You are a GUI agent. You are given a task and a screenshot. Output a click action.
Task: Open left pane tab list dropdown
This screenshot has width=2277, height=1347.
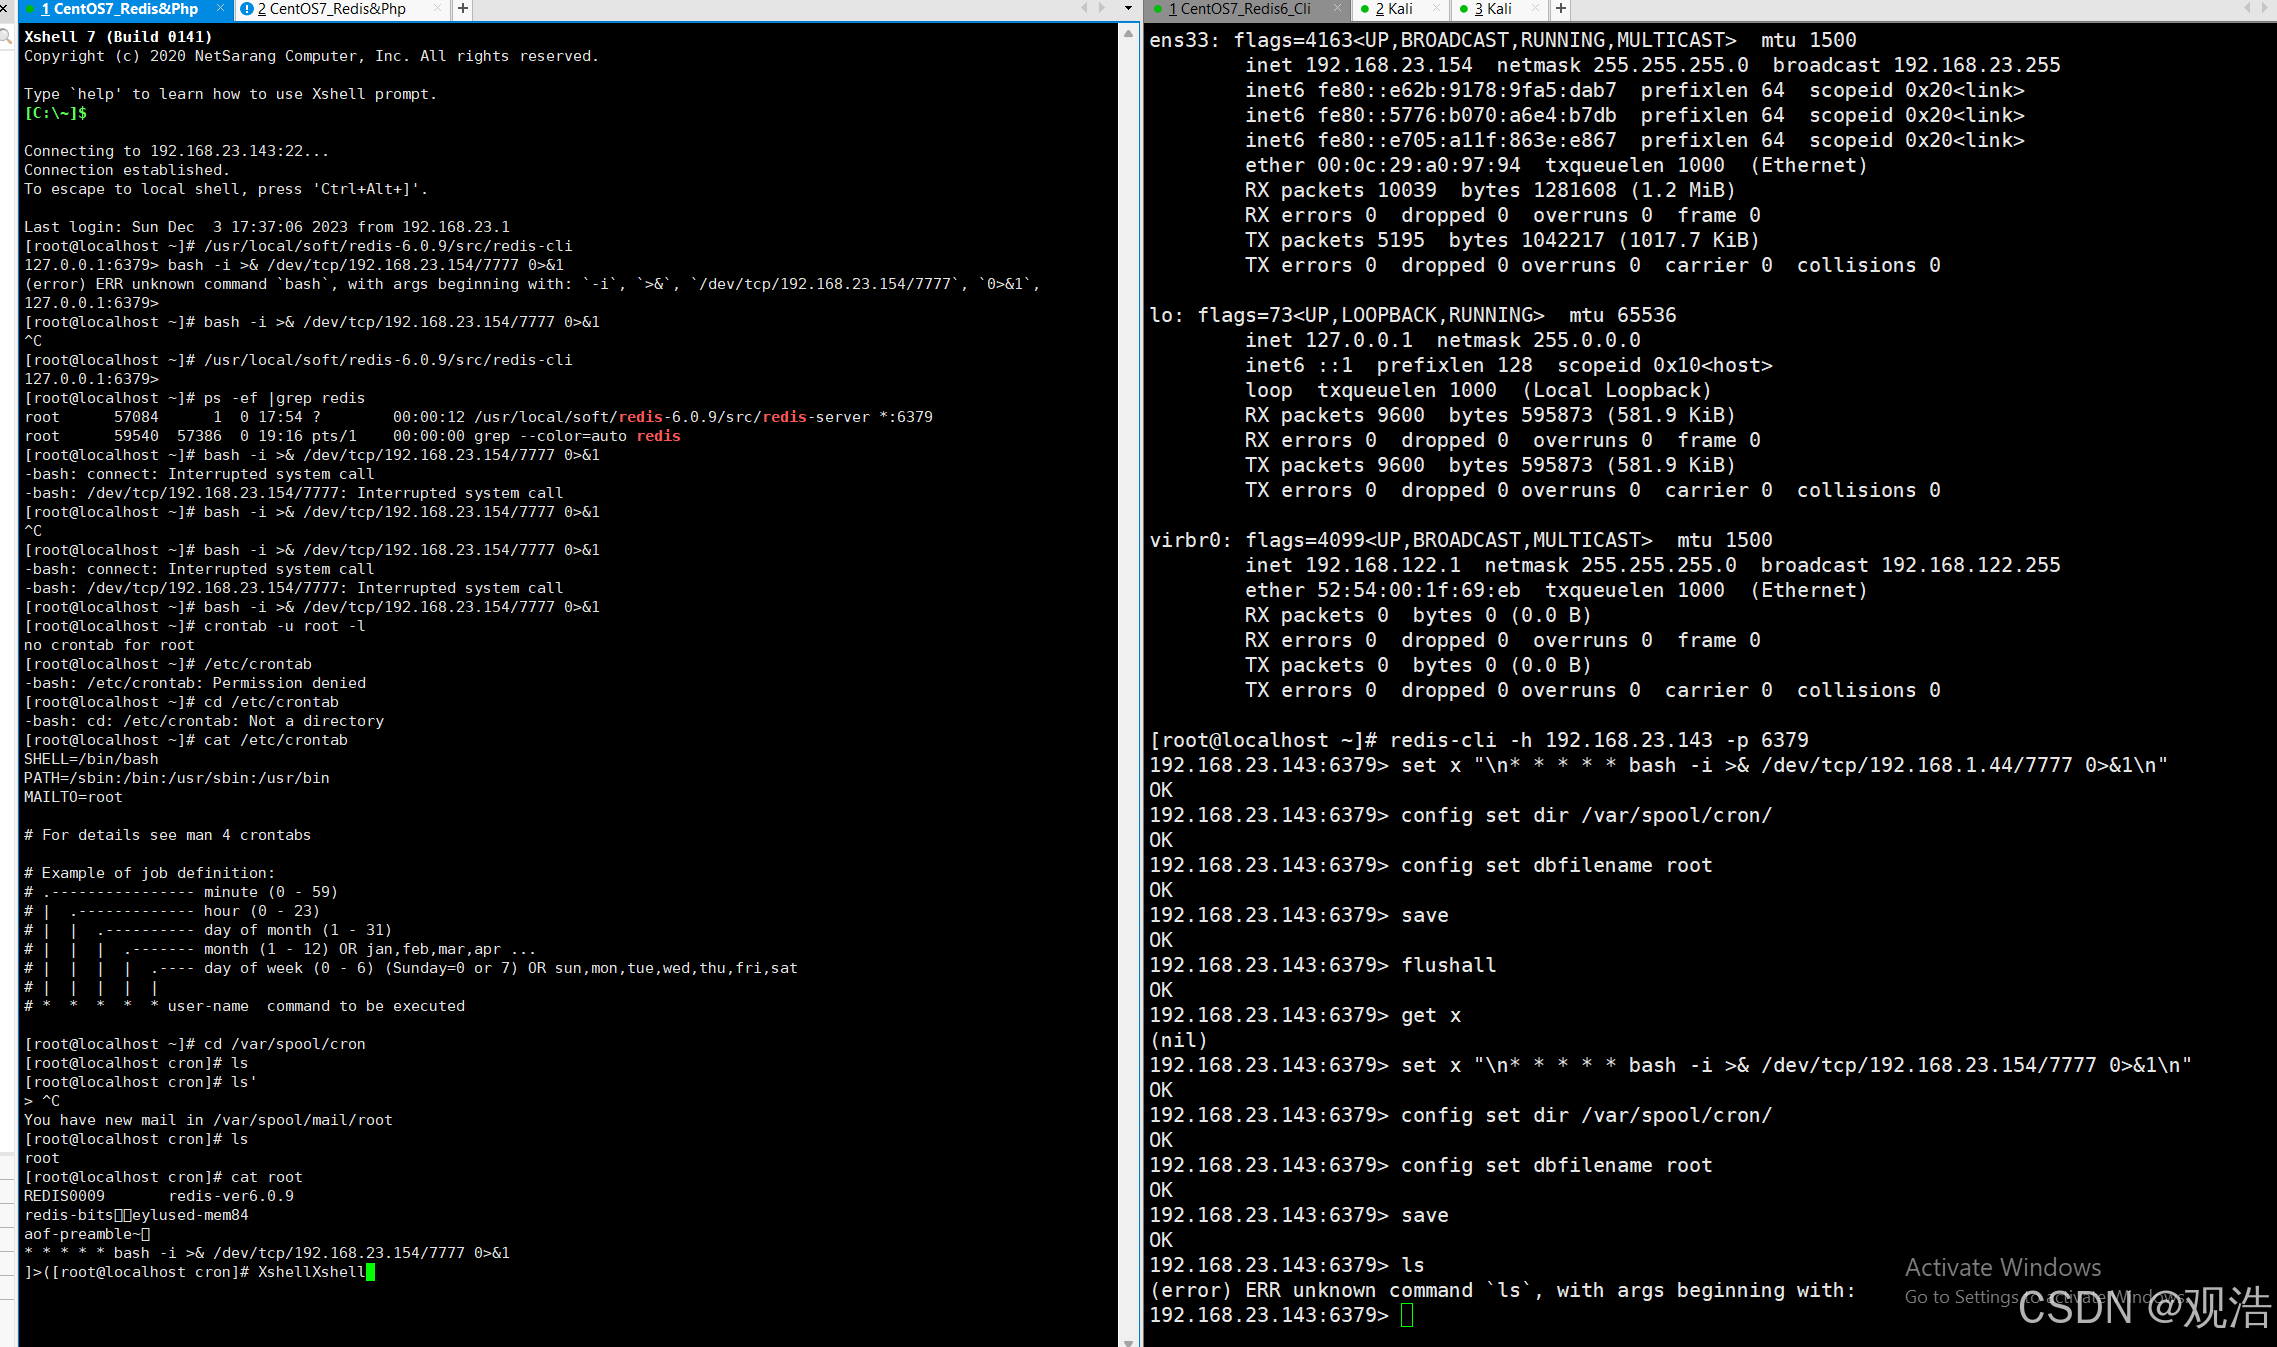[x=1129, y=9]
